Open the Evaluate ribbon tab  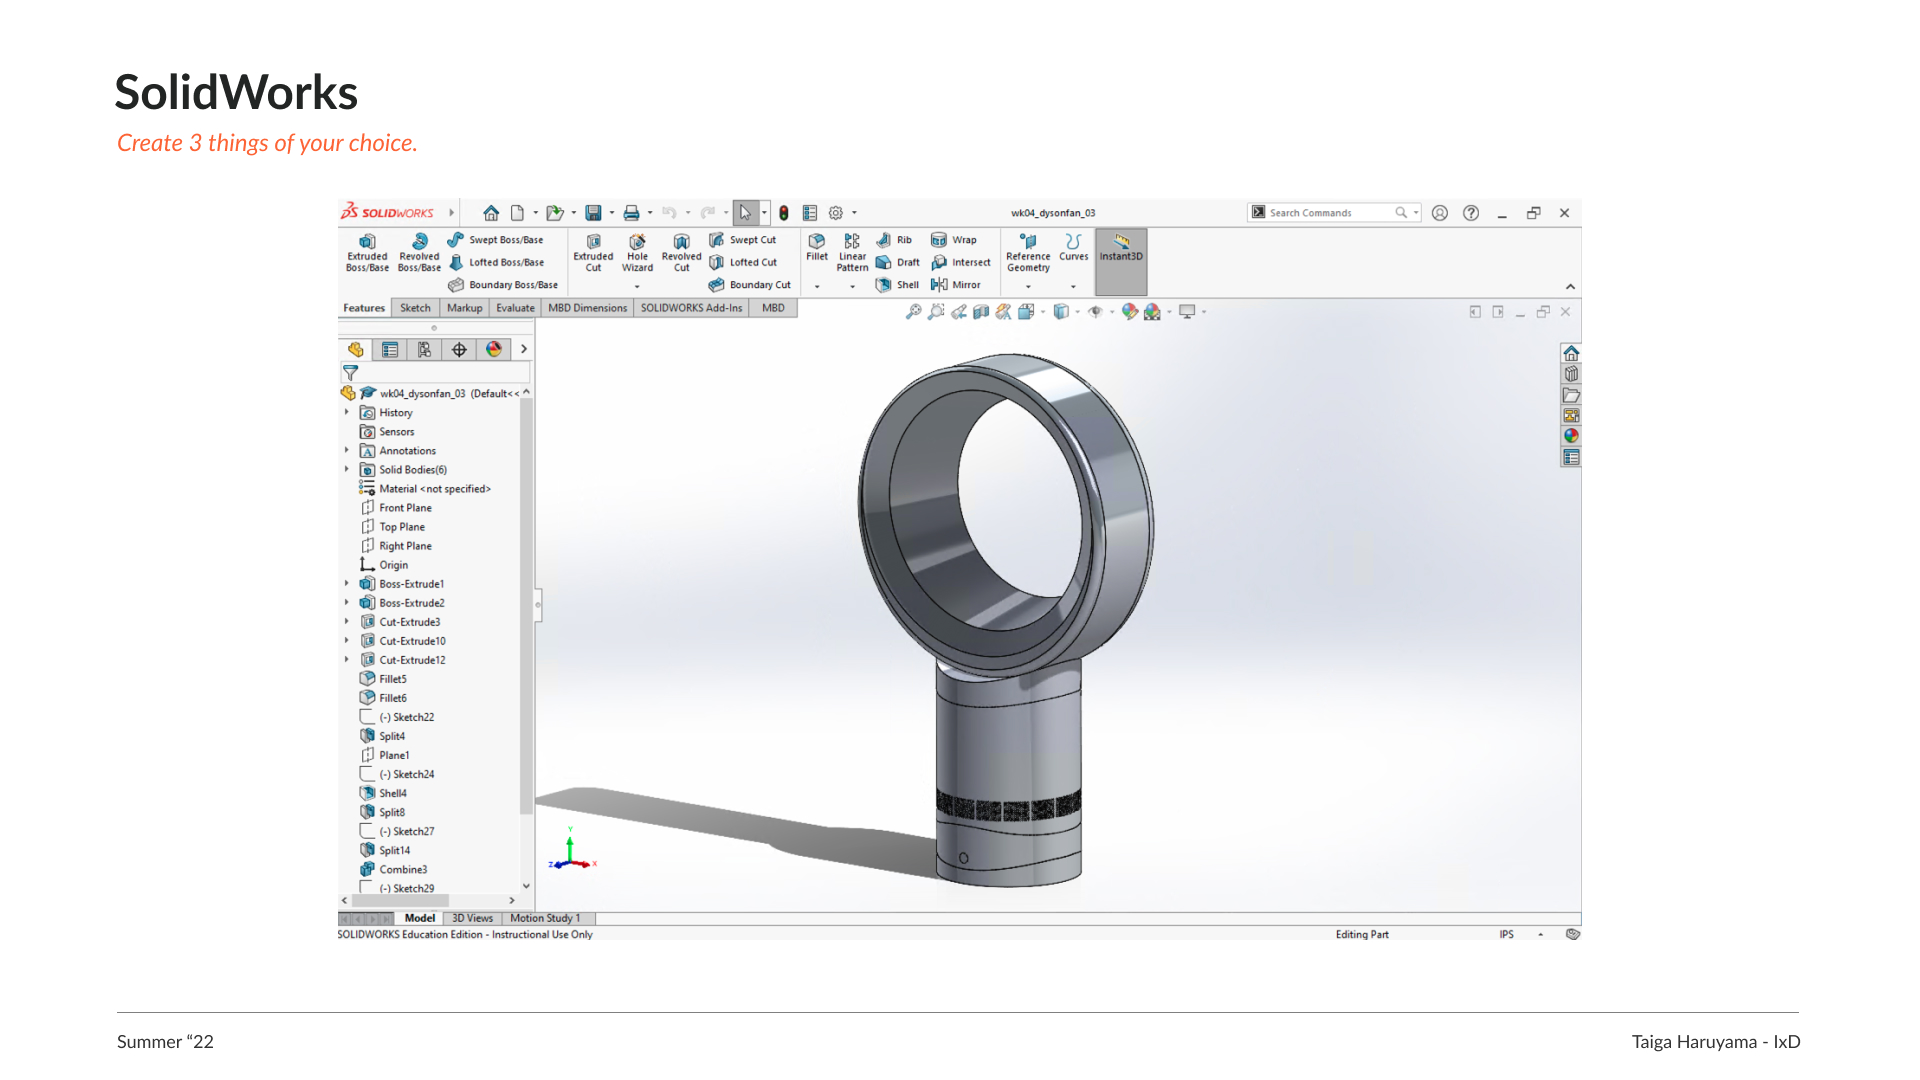coord(515,308)
